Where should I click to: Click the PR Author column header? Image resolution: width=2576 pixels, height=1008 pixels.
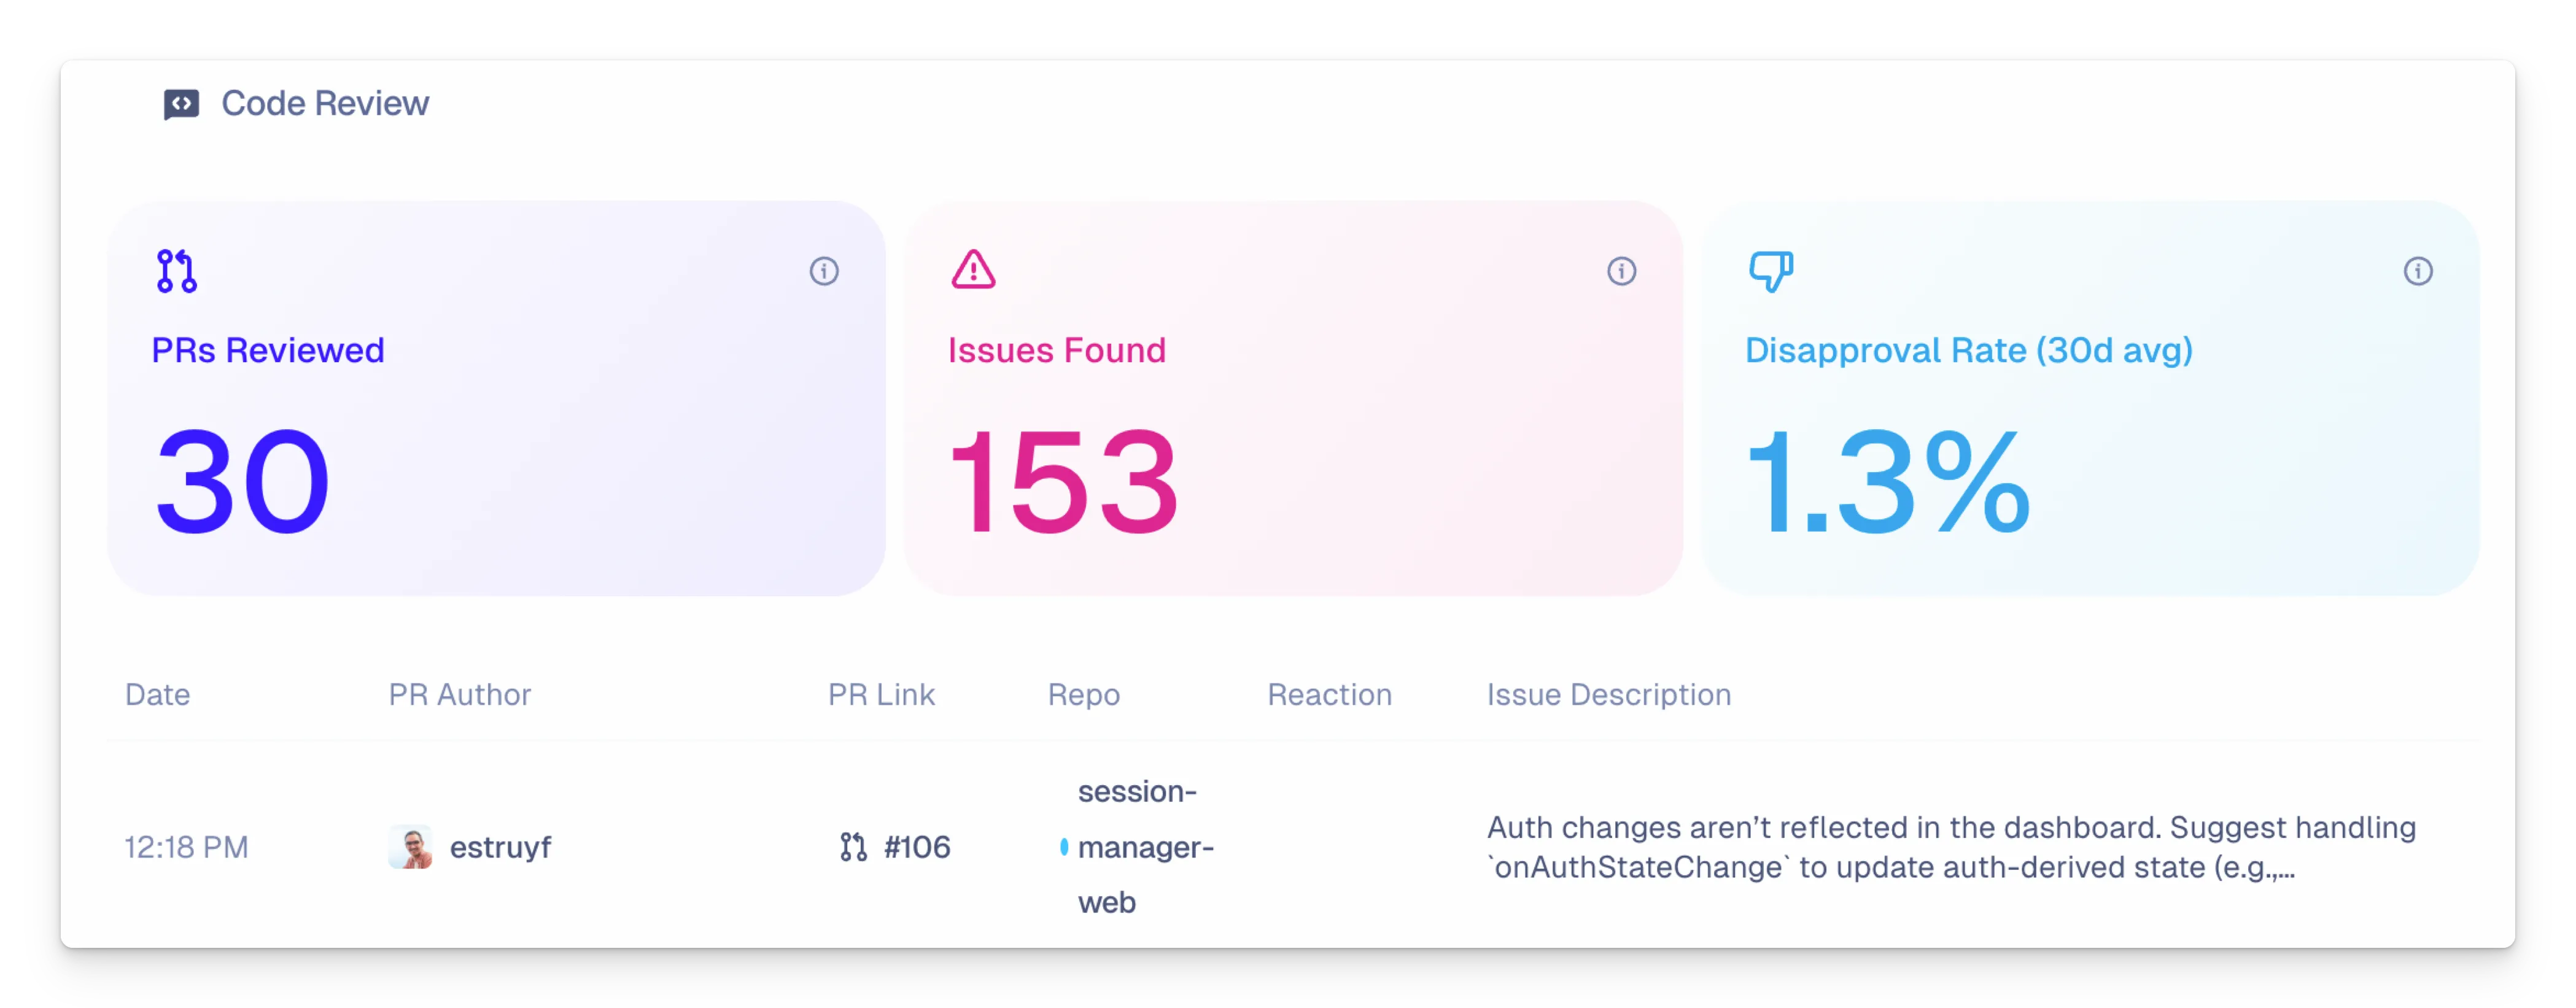coord(459,694)
